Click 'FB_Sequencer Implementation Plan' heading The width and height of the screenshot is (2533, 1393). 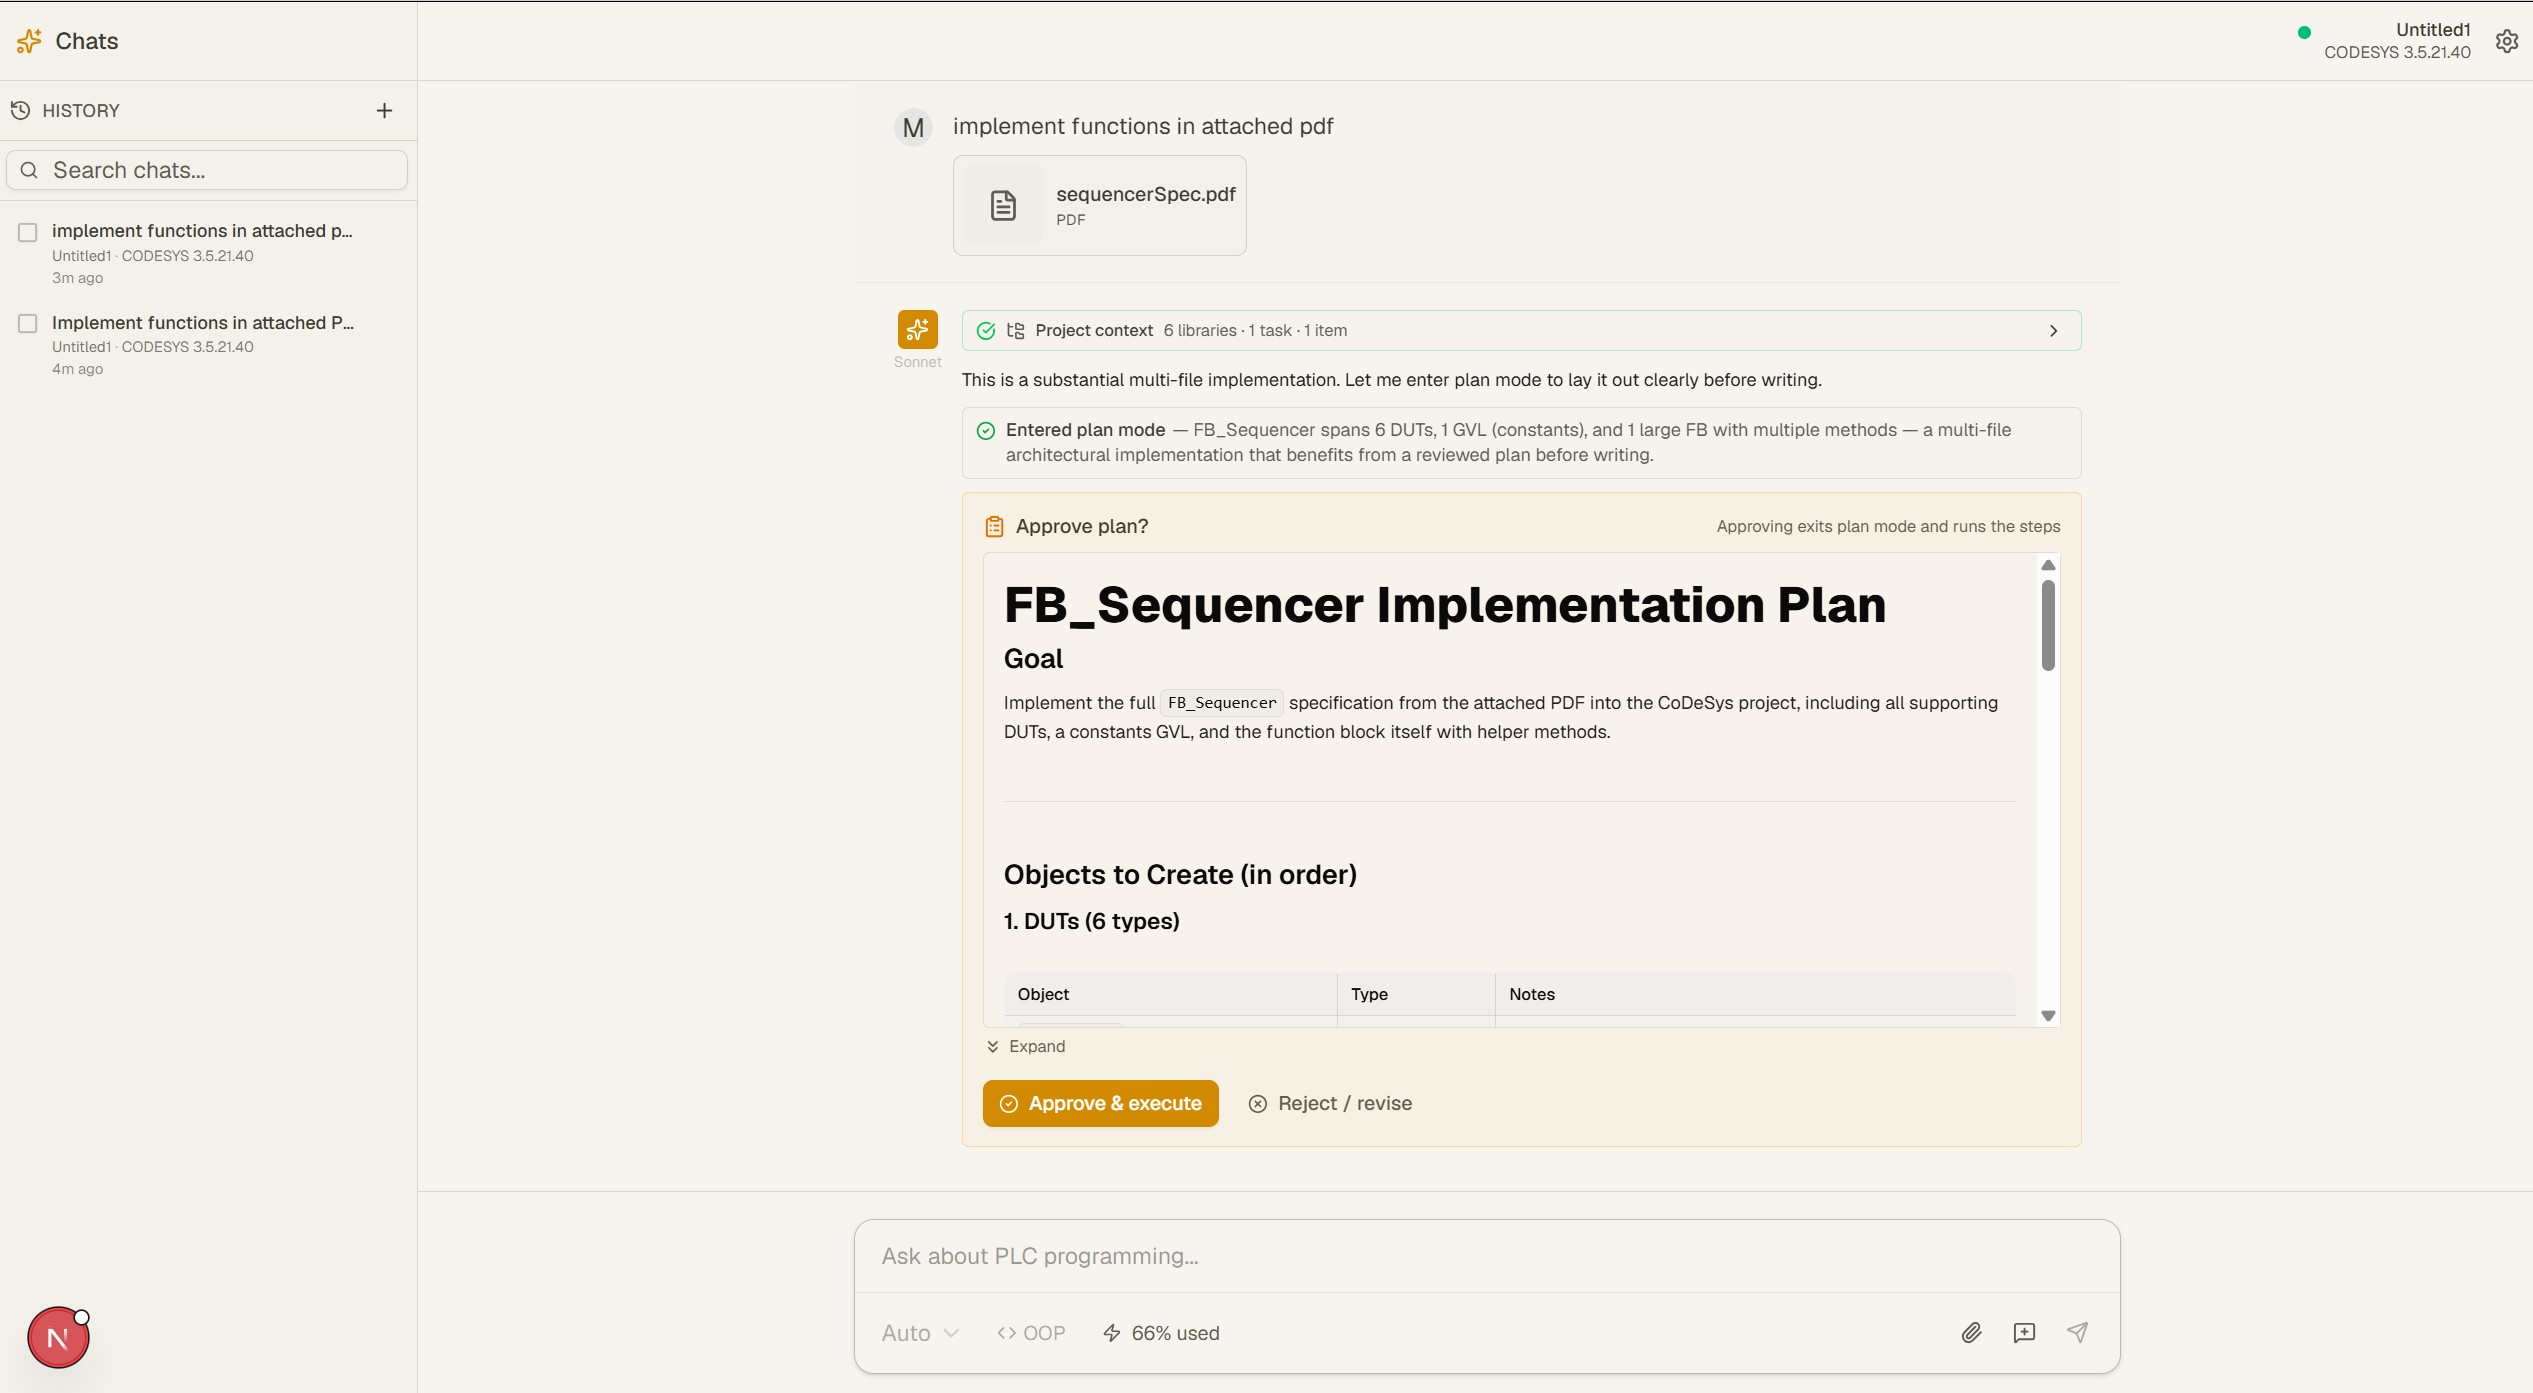[1444, 604]
